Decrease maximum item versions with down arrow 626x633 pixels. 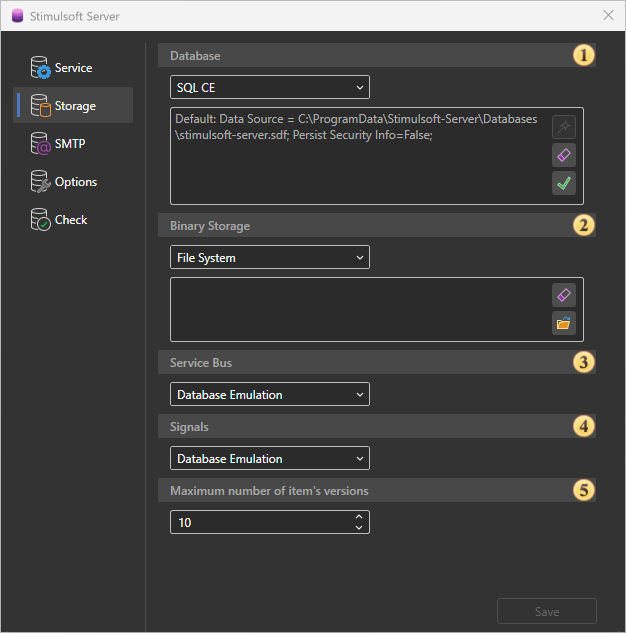tap(359, 527)
